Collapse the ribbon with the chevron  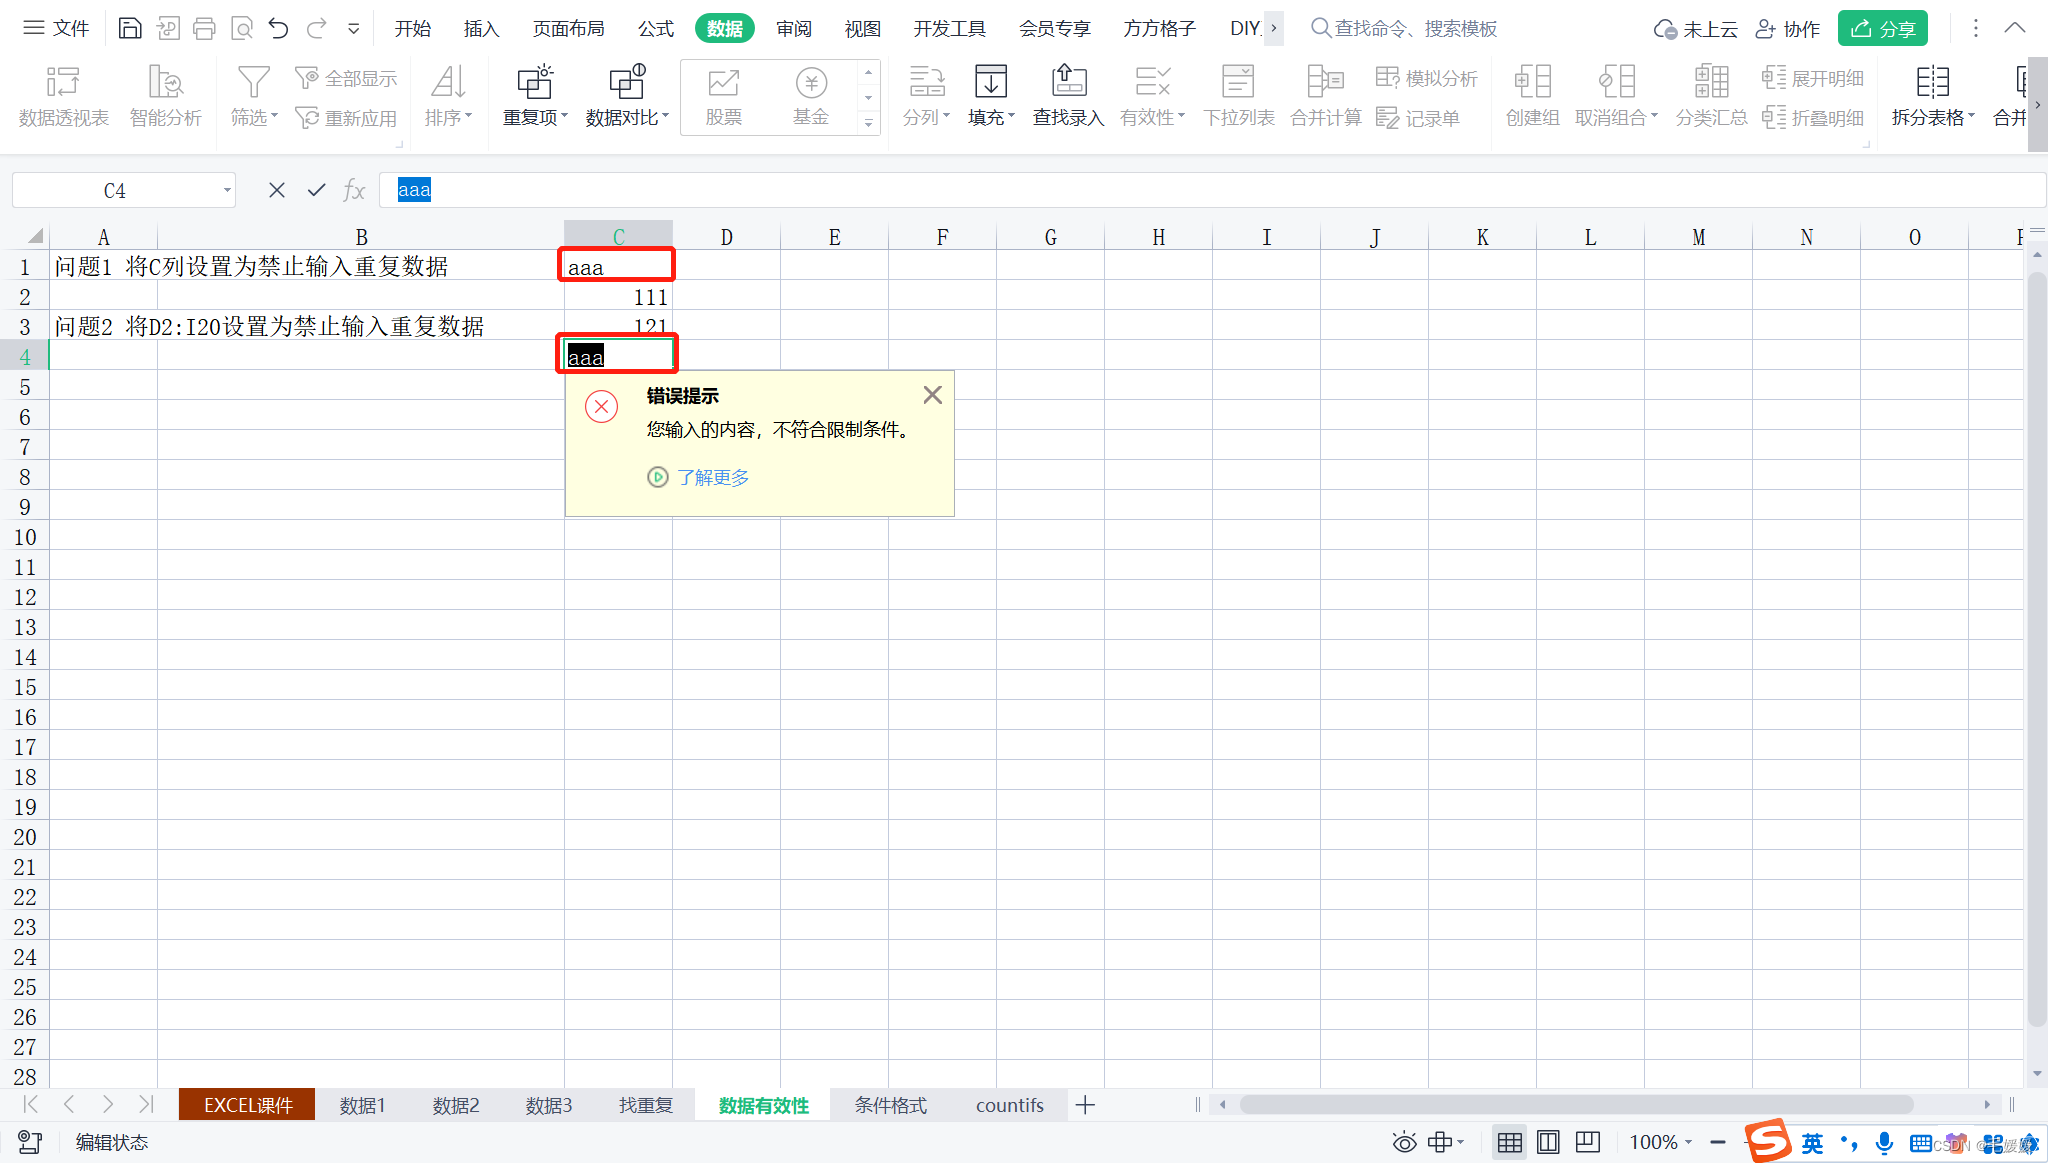[2015, 28]
